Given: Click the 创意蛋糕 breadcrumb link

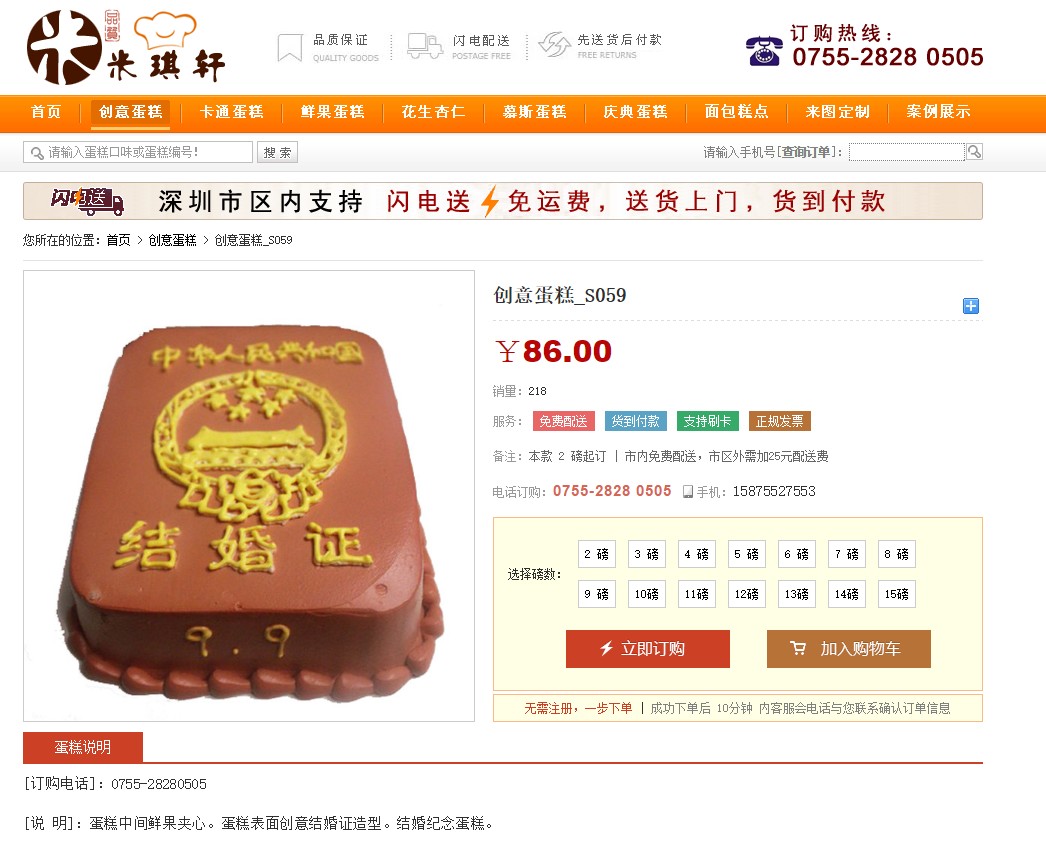Looking at the screenshot, I should point(172,240).
